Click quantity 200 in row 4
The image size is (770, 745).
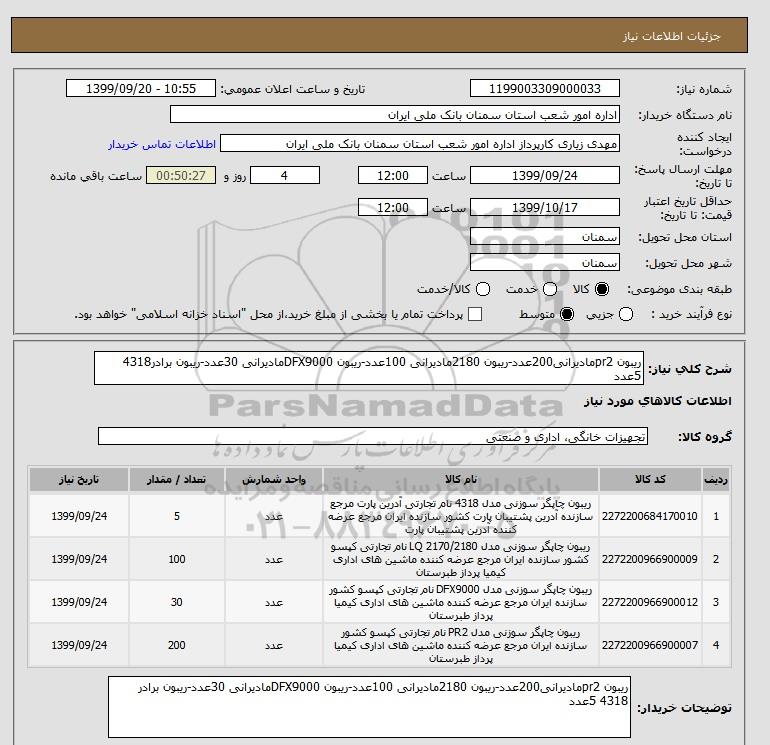pyautogui.click(x=177, y=645)
